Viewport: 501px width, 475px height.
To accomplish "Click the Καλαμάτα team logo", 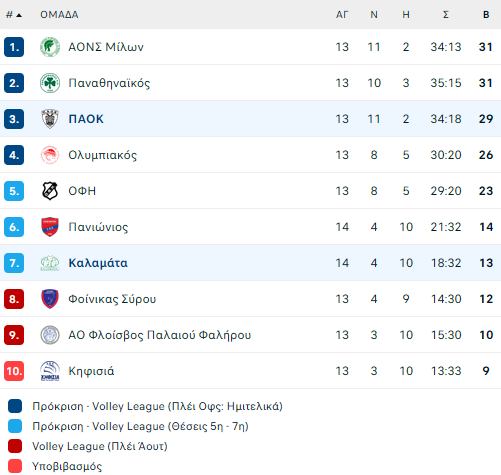I will 50,263.
